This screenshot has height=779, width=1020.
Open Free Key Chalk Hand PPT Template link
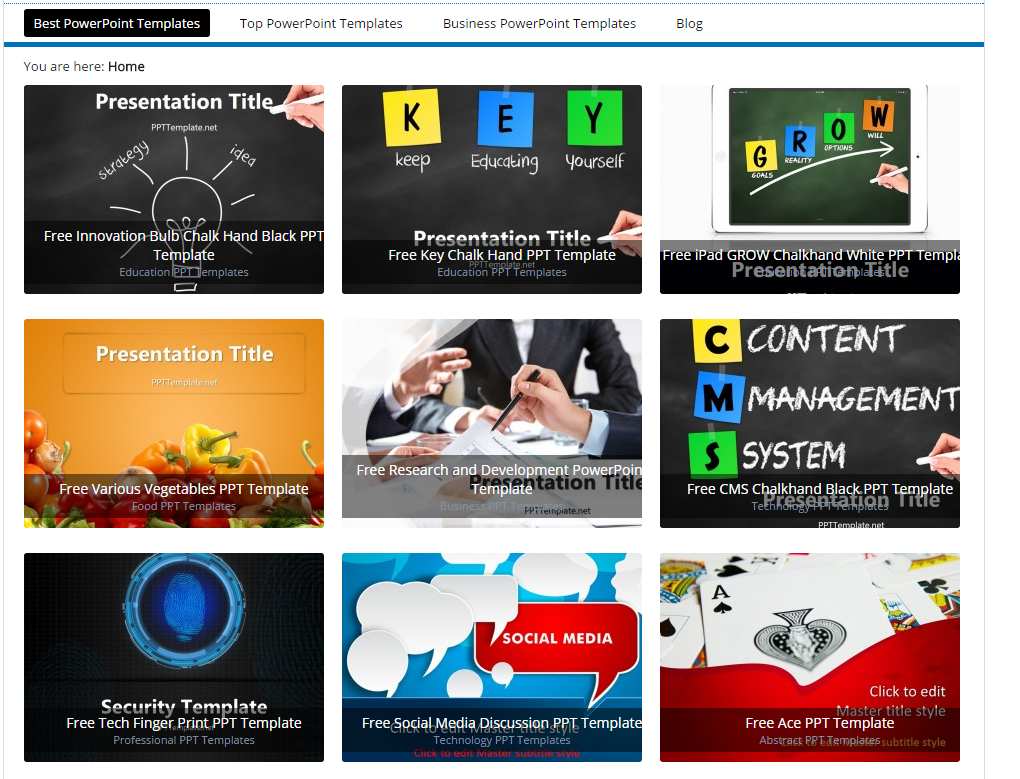point(502,255)
